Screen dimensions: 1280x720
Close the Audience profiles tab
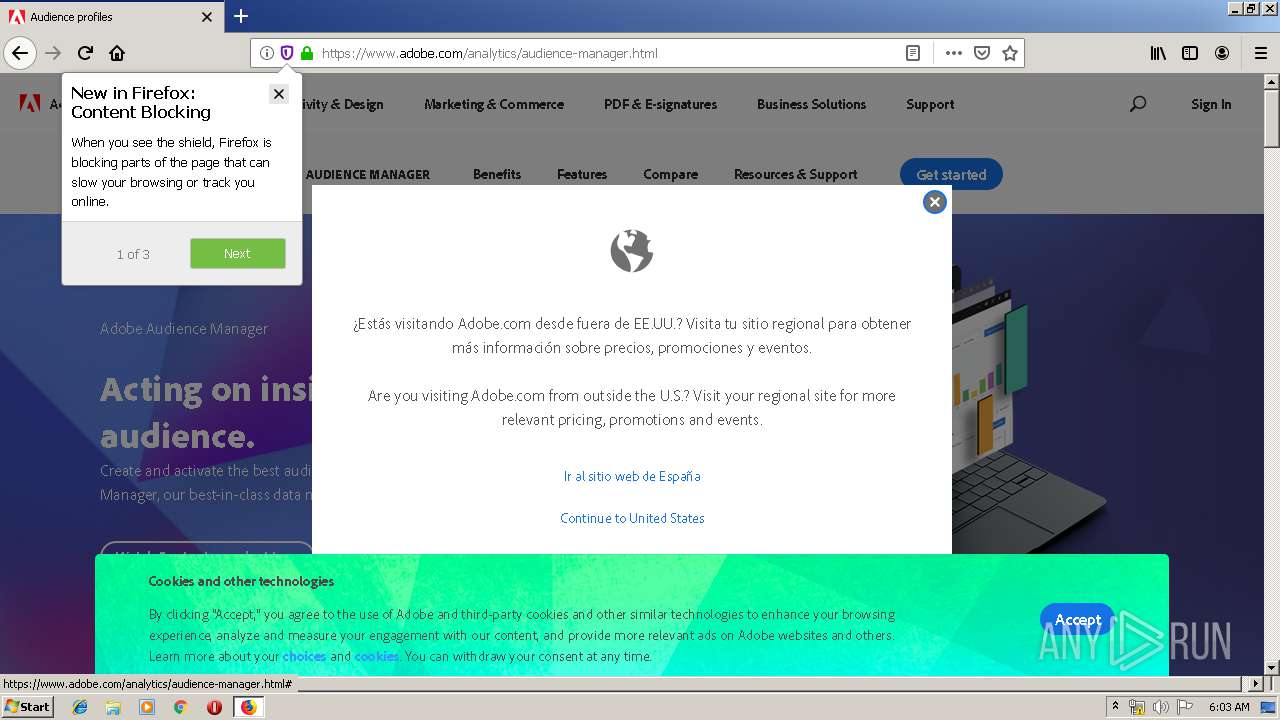point(207,17)
